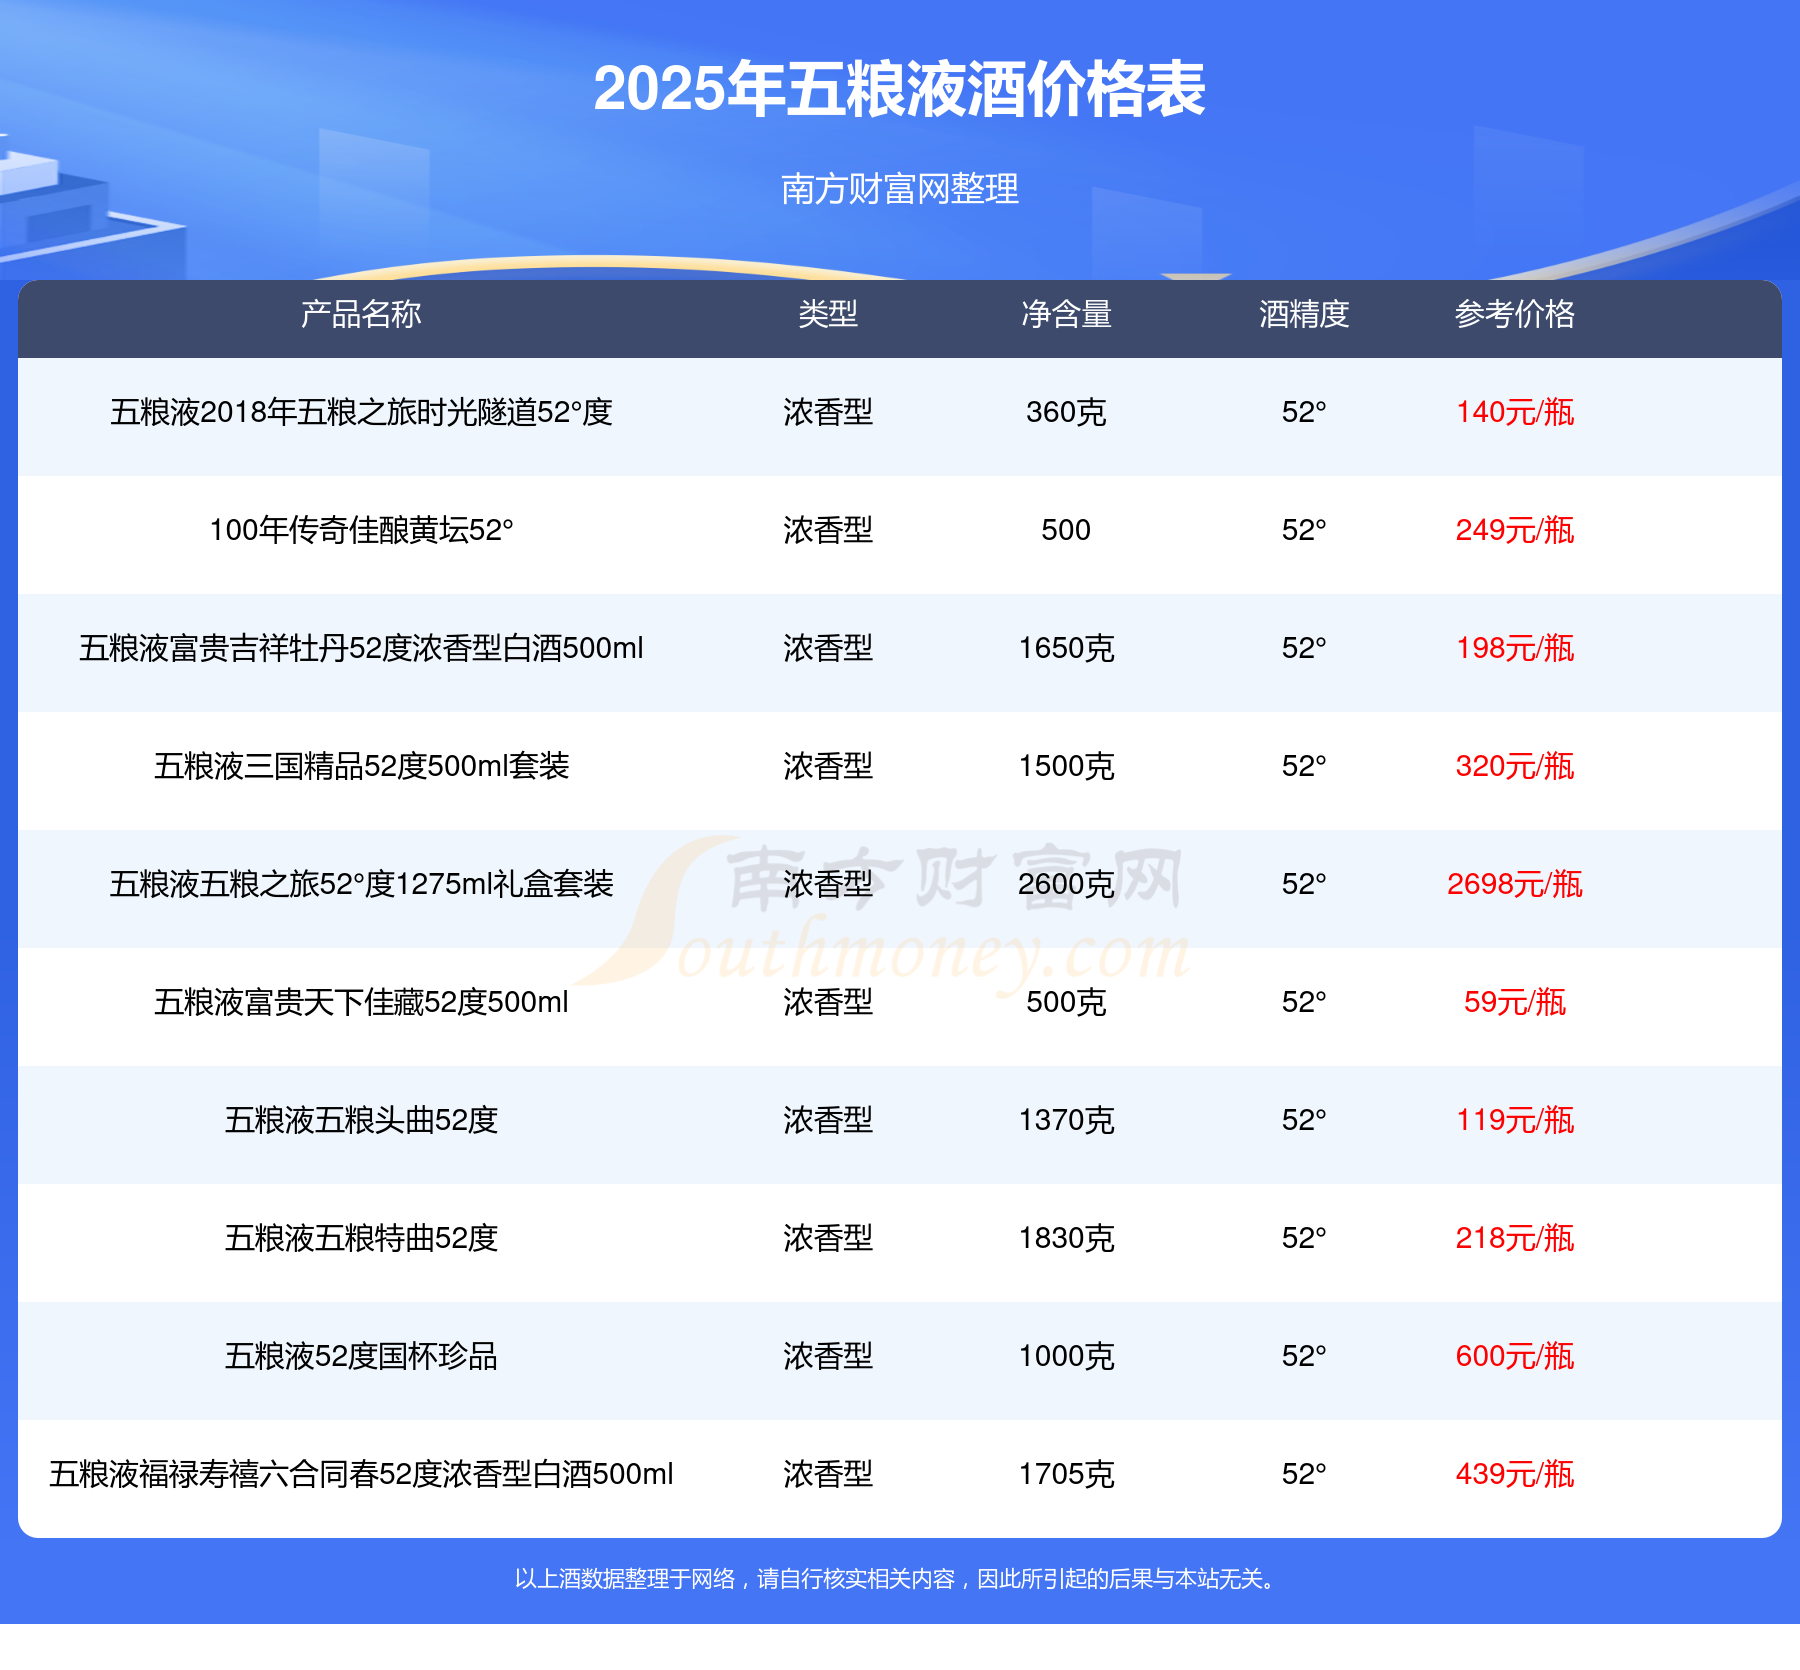This screenshot has height=1670, width=1800.
Task: Click the 140元/瓶 price
Action: click(1515, 412)
